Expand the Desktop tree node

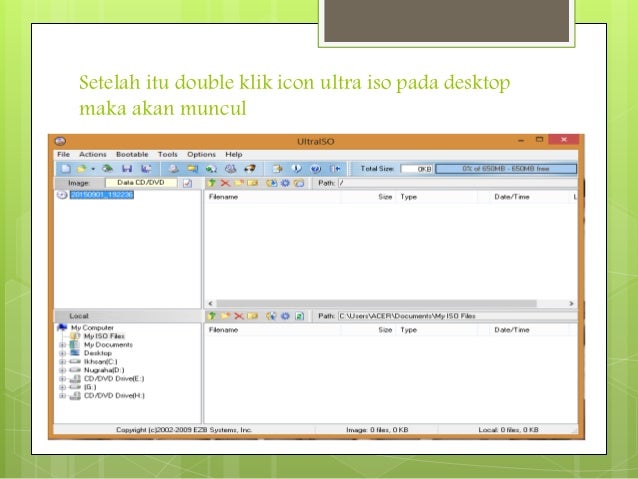[63, 353]
